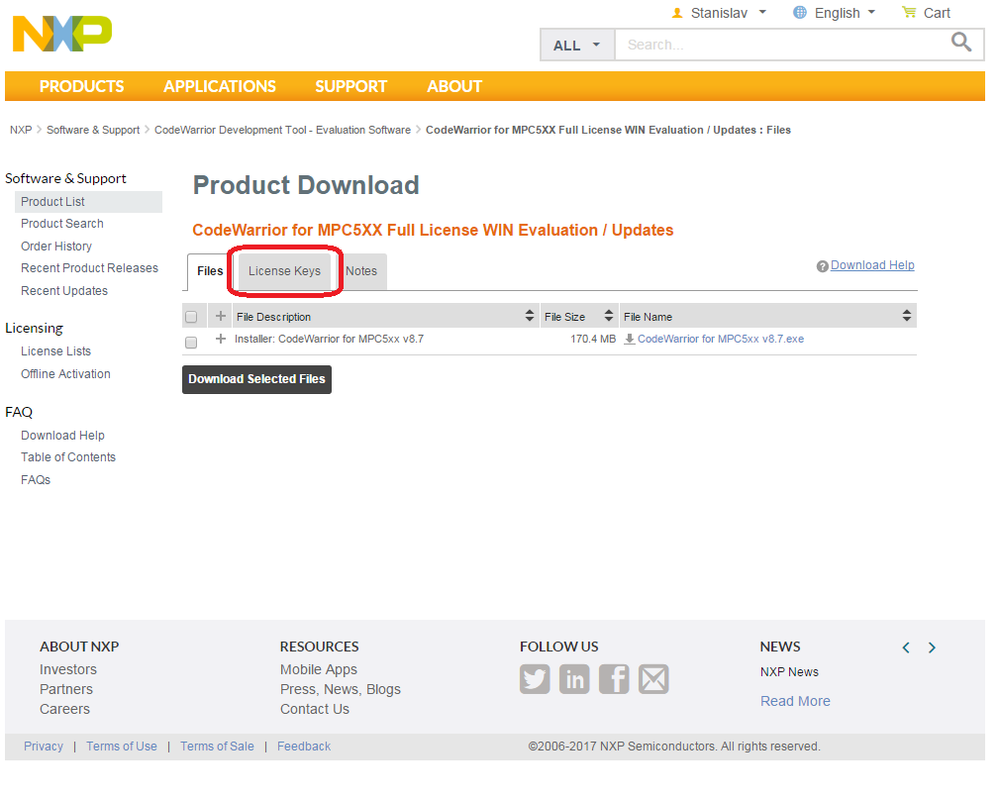Open the Stanislav account dropdown
The width and height of the screenshot is (999, 796).
729,13
